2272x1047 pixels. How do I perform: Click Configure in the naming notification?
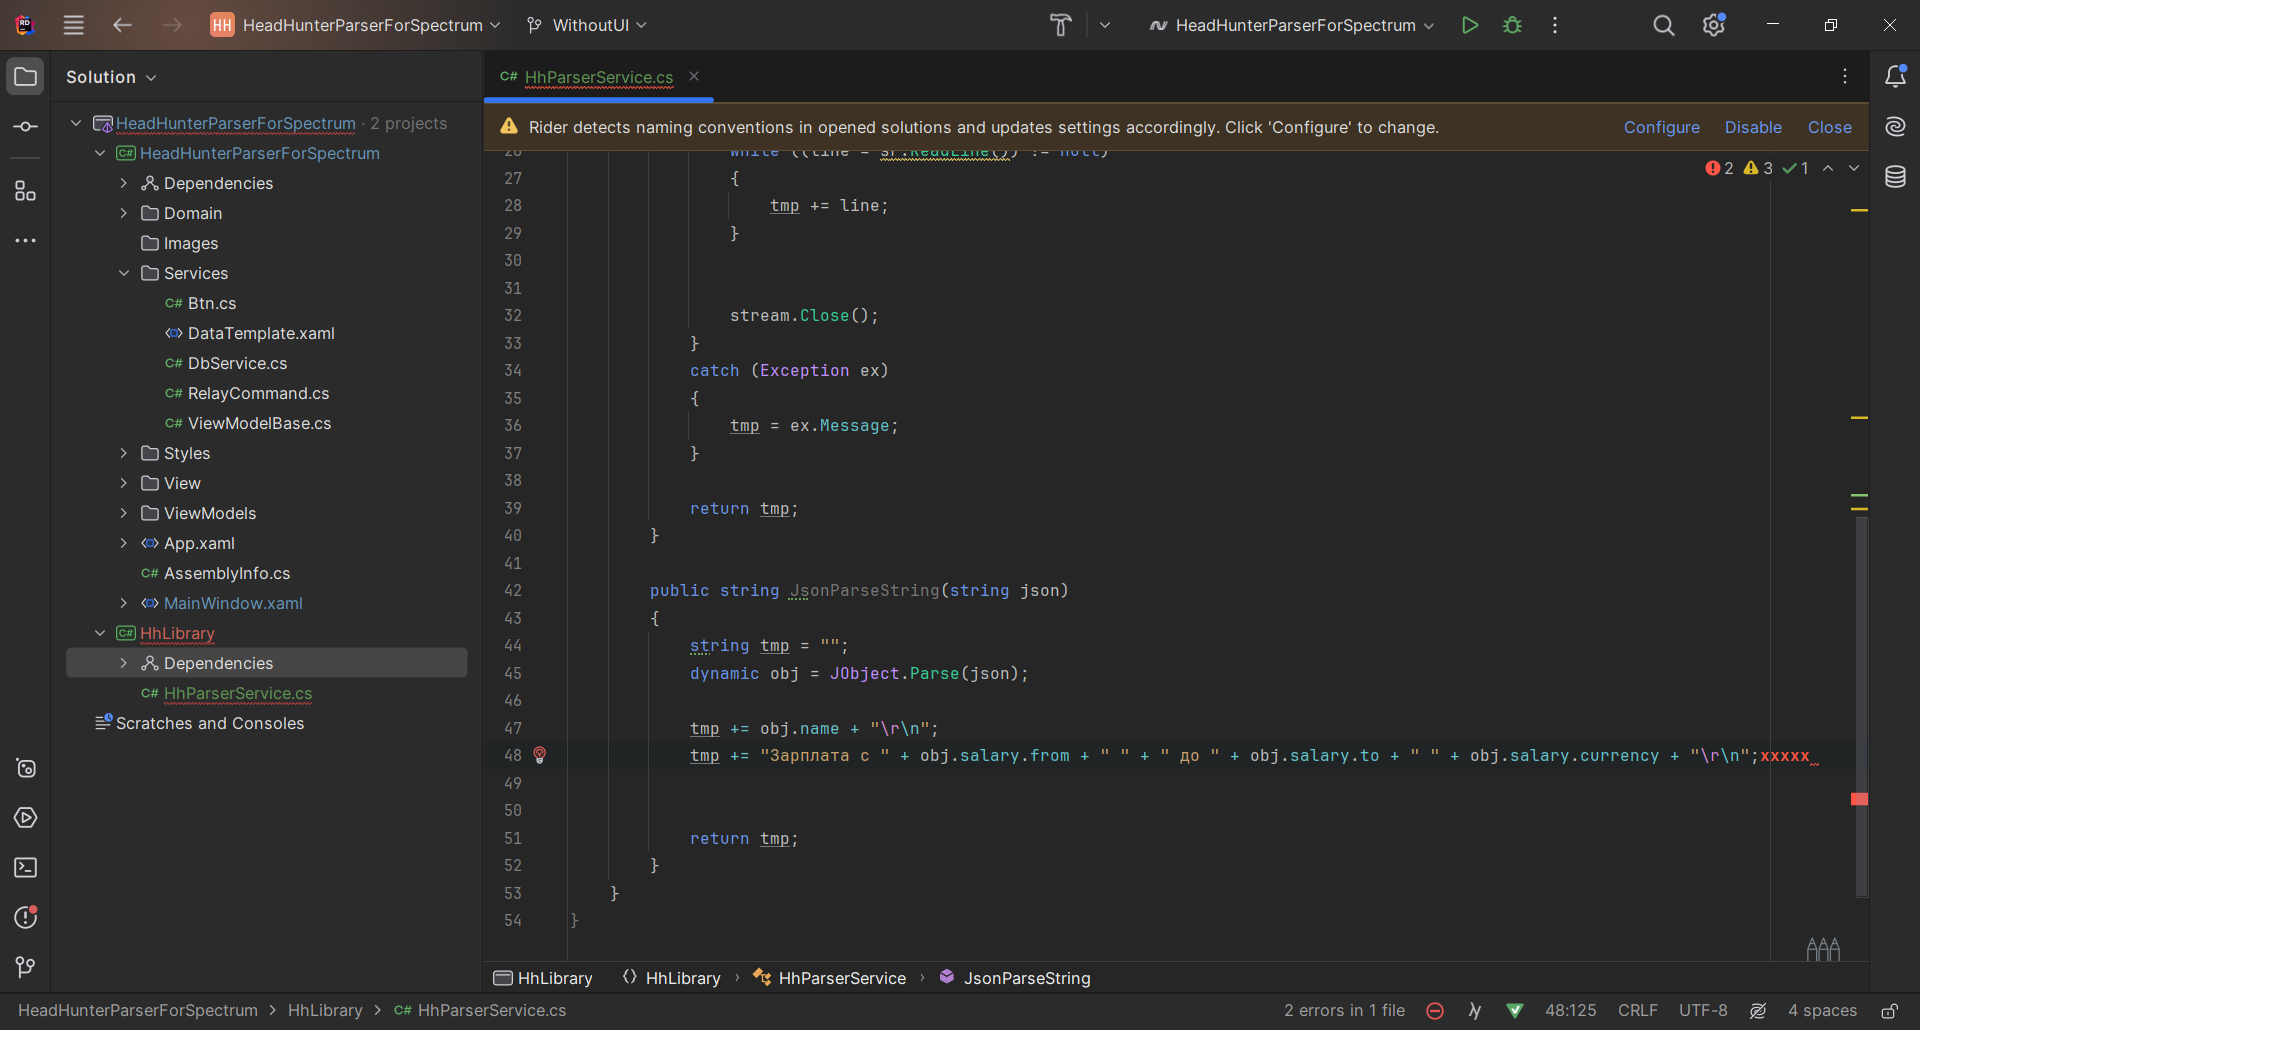coord(1661,127)
